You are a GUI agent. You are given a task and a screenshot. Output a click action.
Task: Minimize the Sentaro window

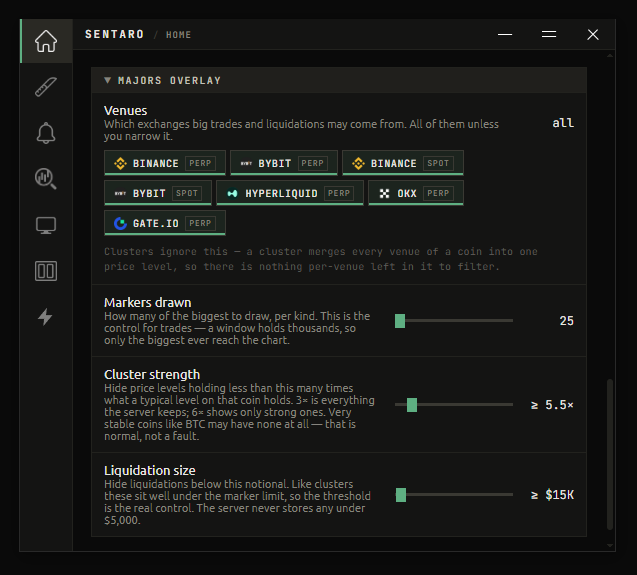click(505, 34)
